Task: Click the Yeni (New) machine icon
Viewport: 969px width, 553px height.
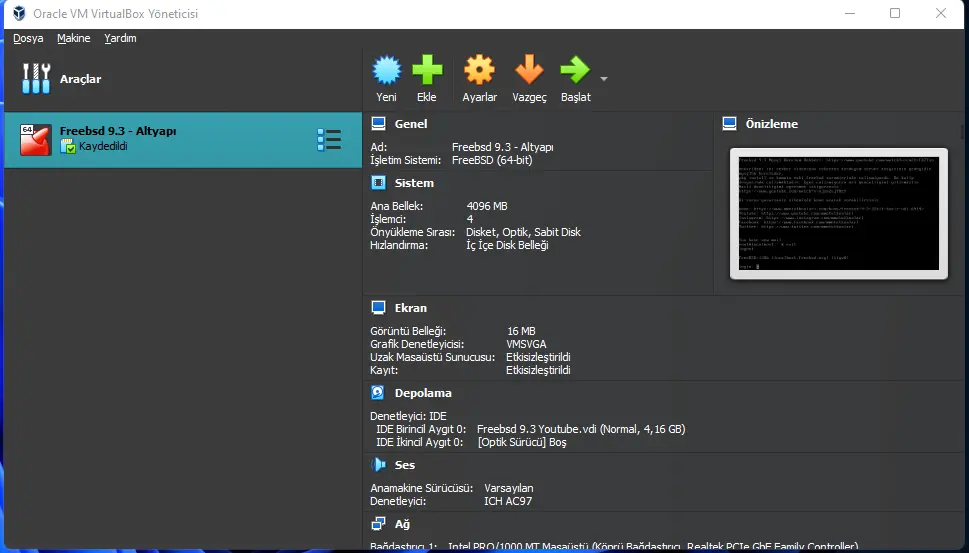Action: pyautogui.click(x=387, y=70)
